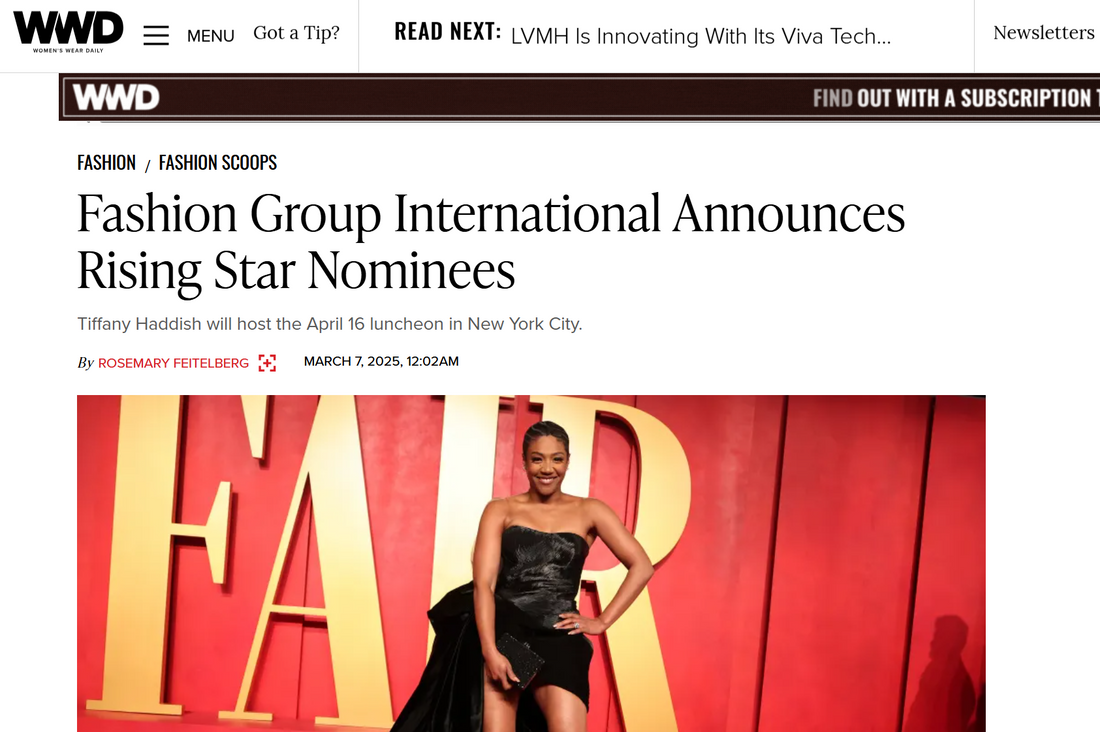Go to the Fashion Scoops breadcrumb
Screen dimensions: 1100x732
pos(217,163)
